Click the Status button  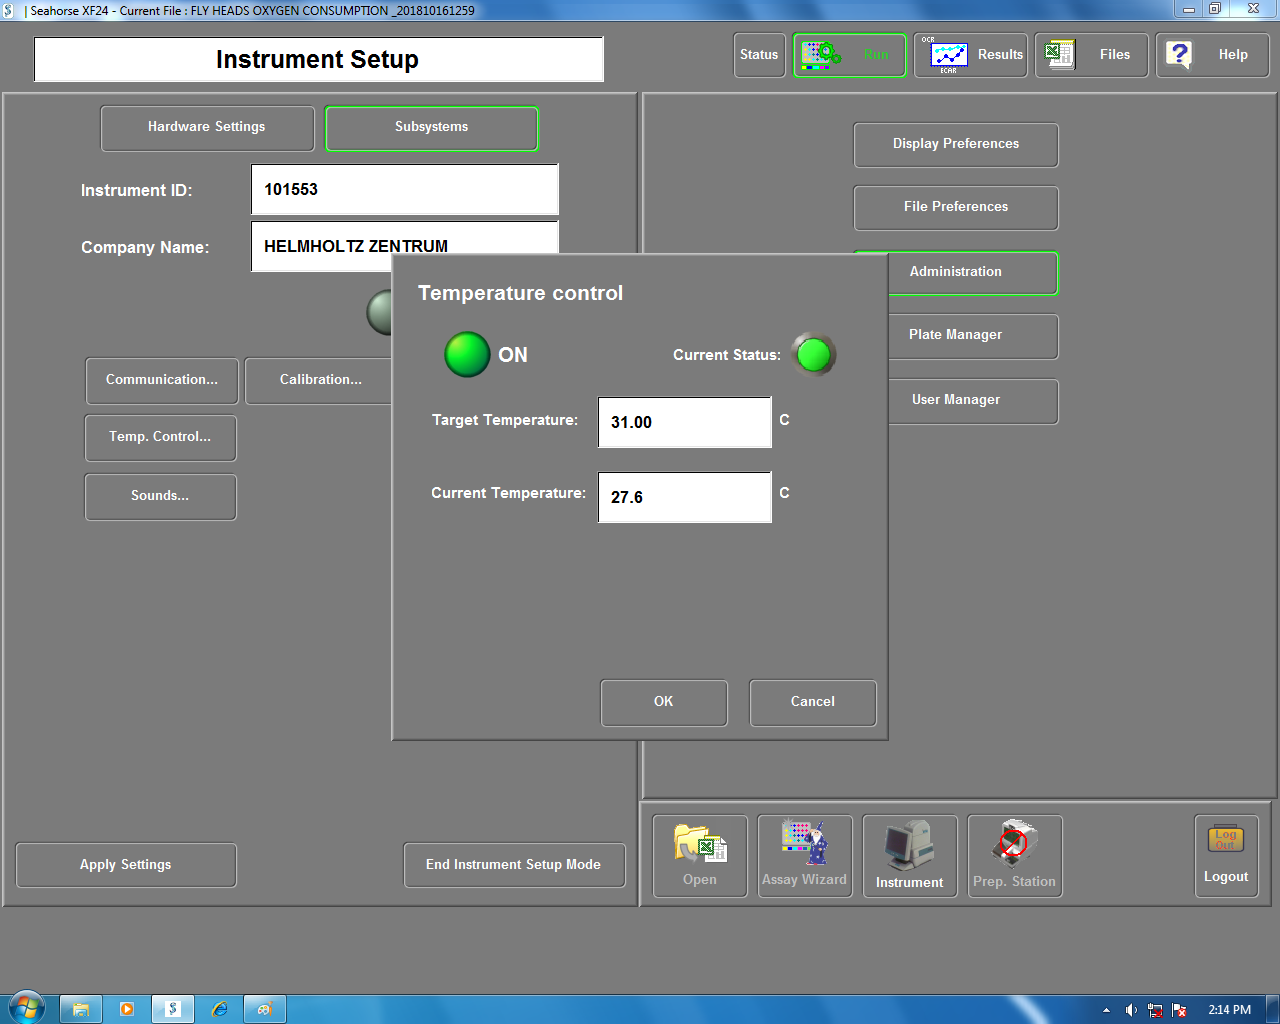[x=759, y=55]
